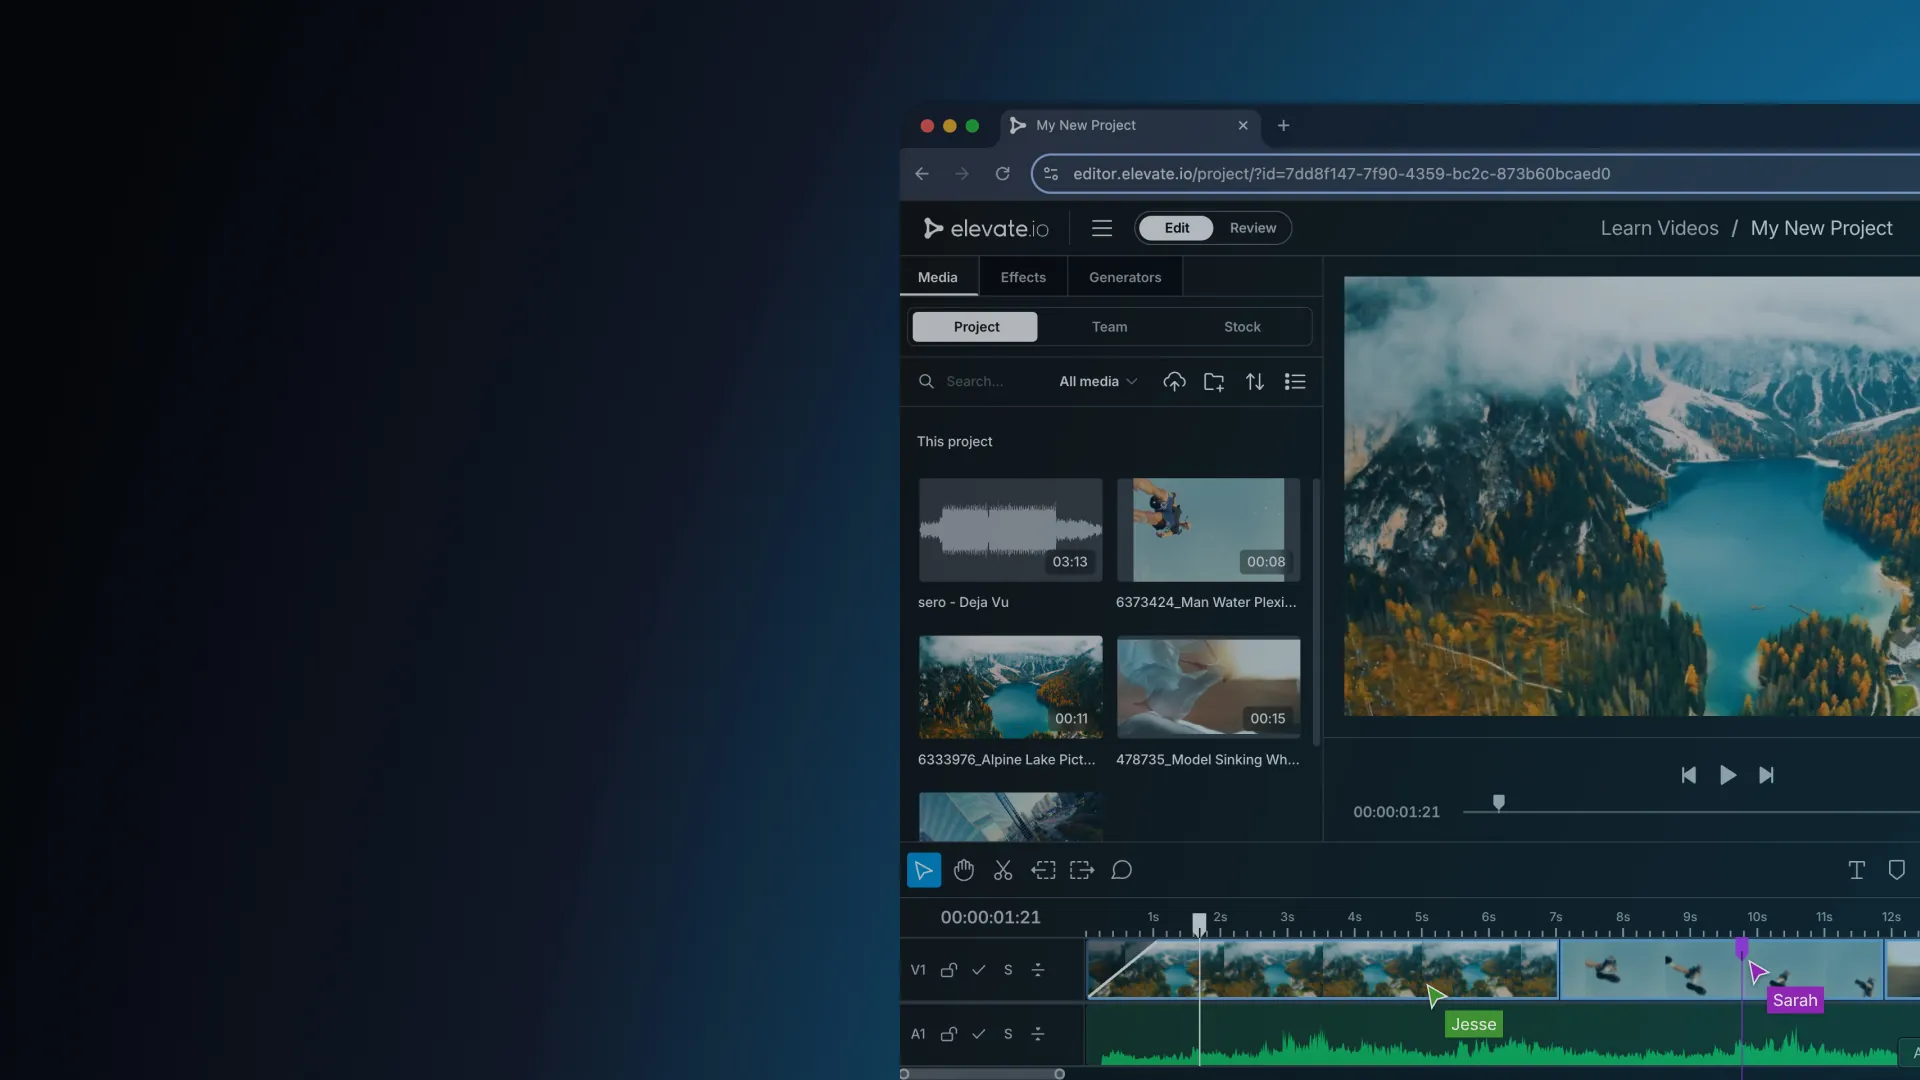Switch media to list view
Screen dimensions: 1920x1080
pyautogui.click(x=1295, y=381)
